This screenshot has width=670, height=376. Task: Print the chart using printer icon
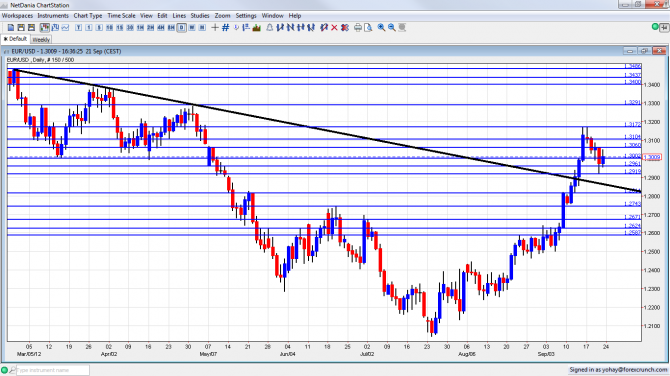tap(358, 27)
